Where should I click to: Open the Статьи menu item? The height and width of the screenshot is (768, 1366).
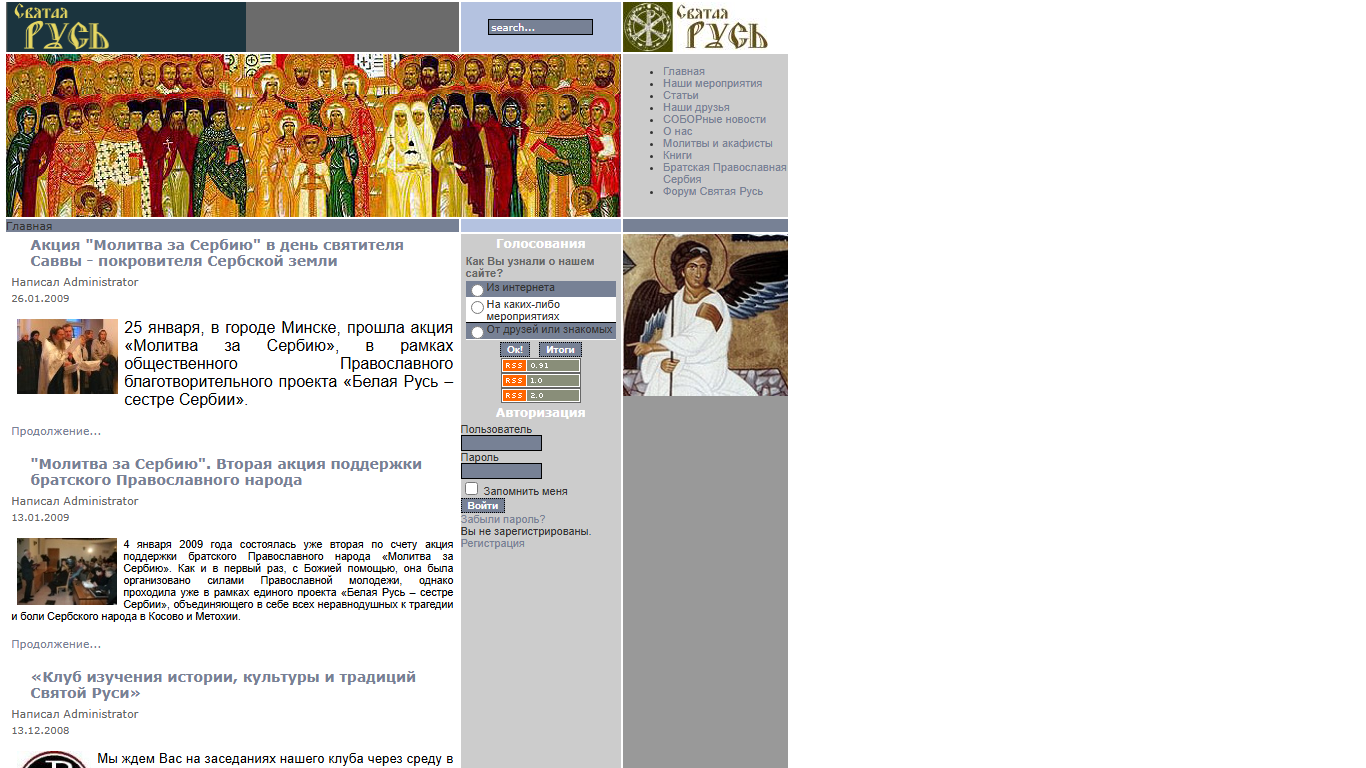681,95
